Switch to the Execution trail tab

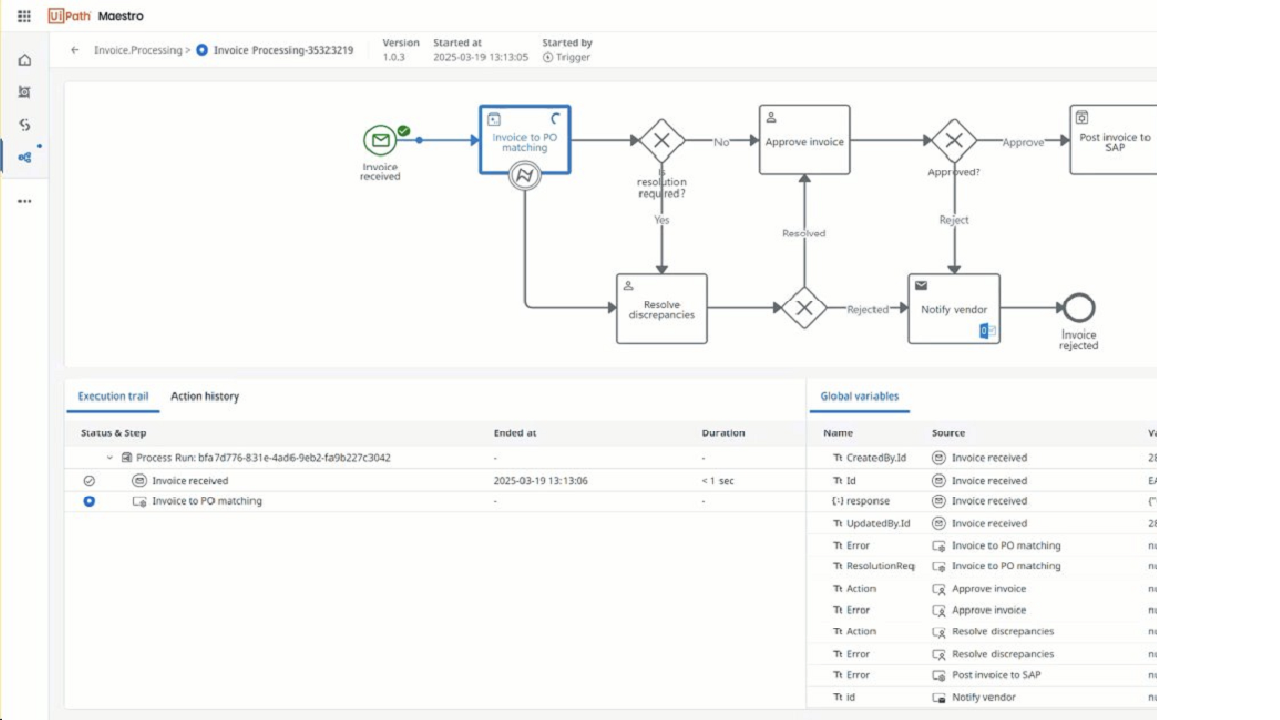tap(113, 396)
